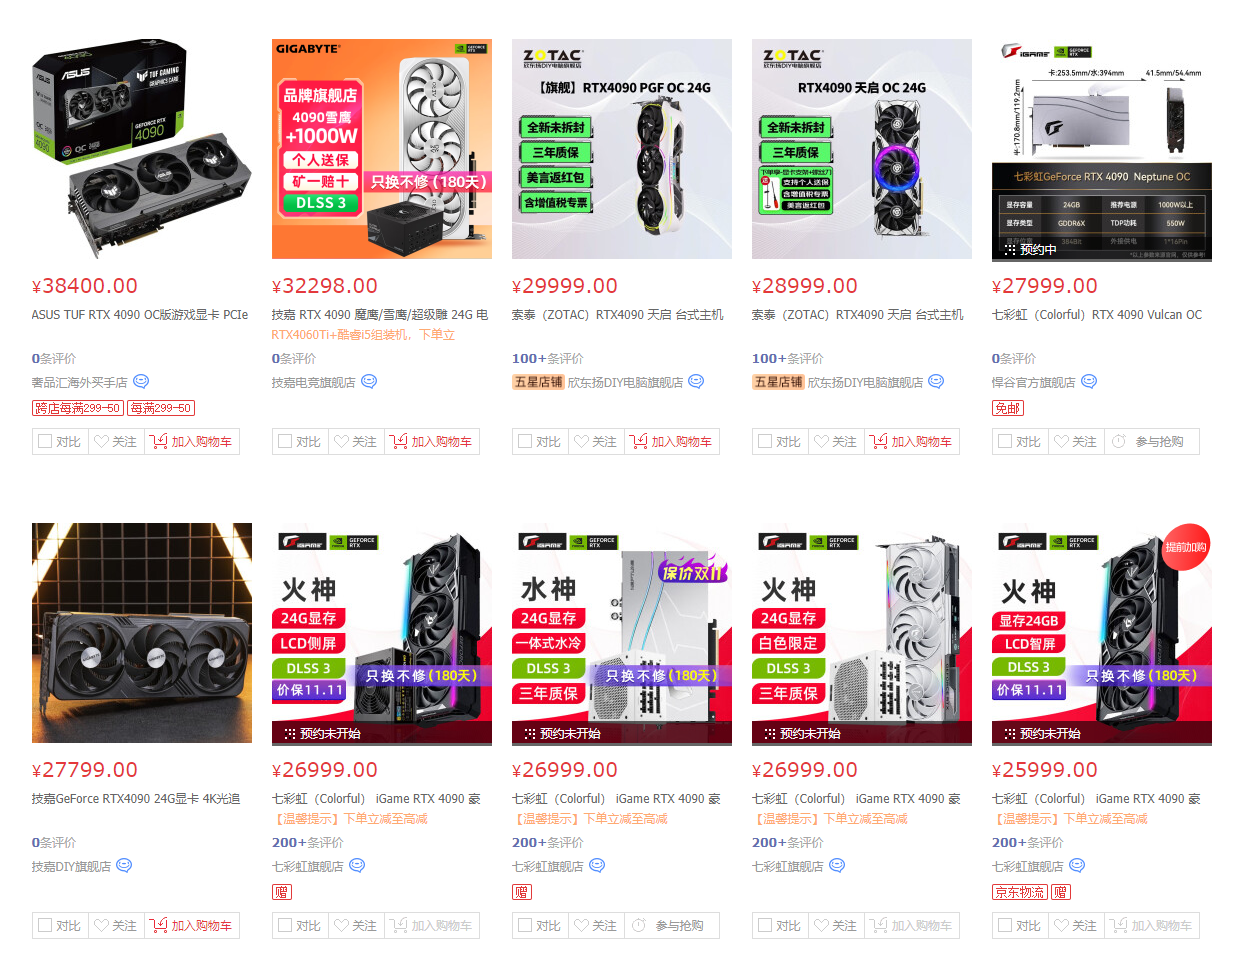Open 技嘉GeForce RTX4090 dark photo thumbnail
Image resolution: width=1244 pixels, height=960 pixels.
pyautogui.click(x=142, y=633)
